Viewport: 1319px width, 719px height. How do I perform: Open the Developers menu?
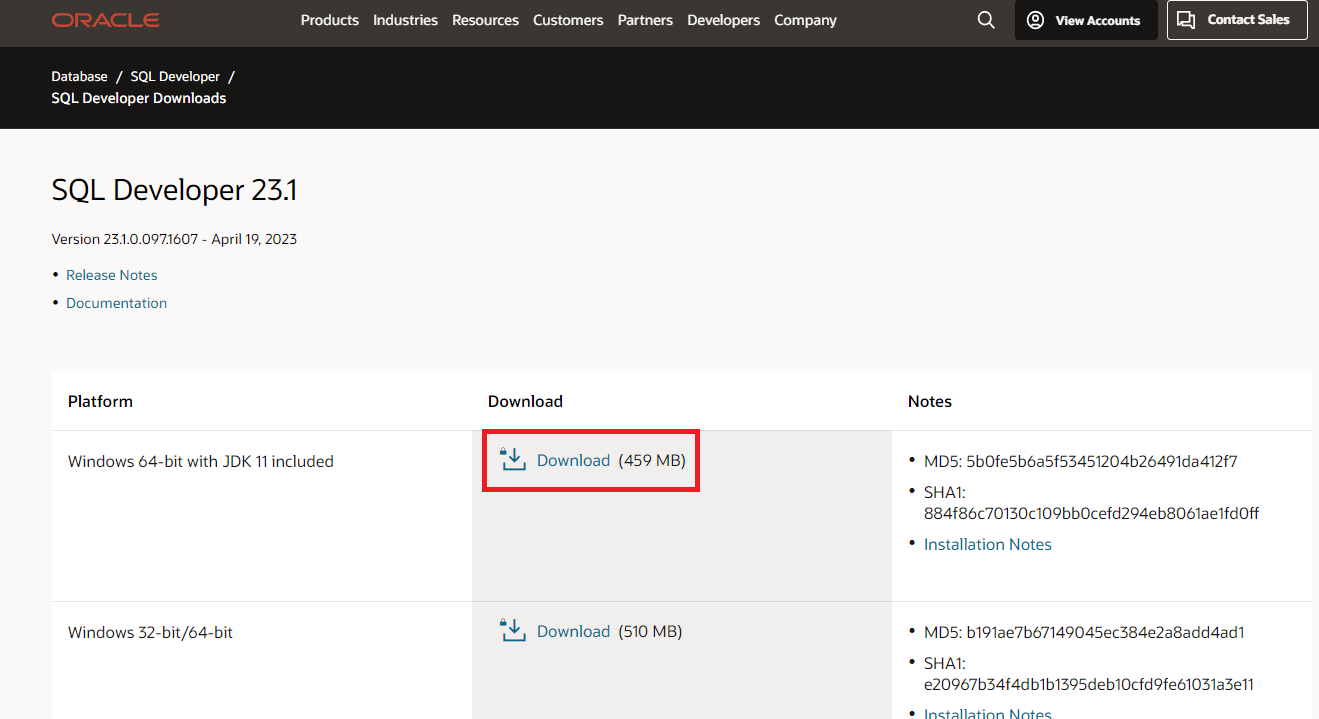723,19
